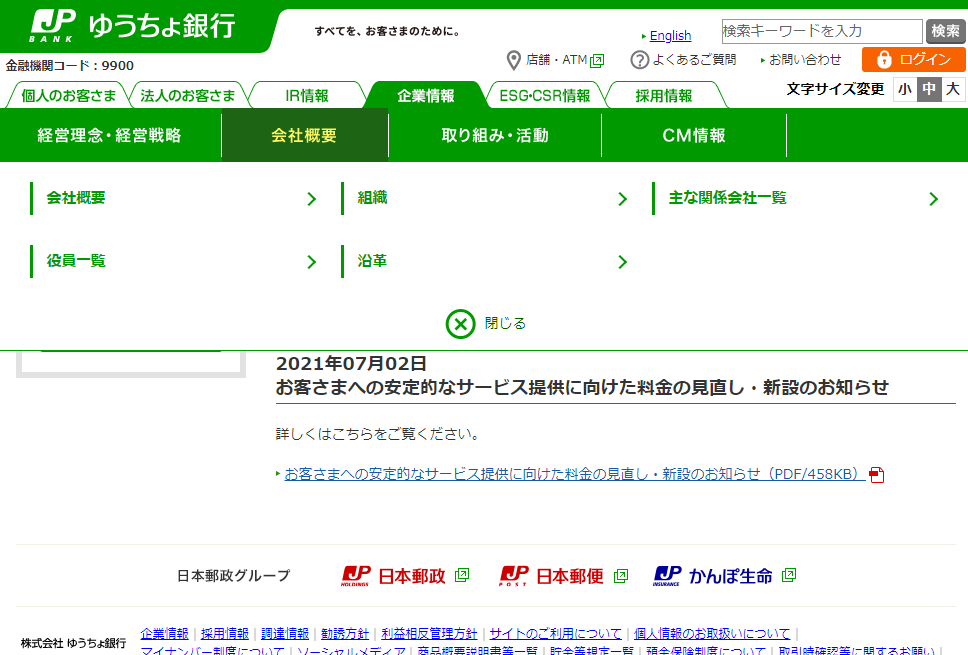Switch site language via English link

pyautogui.click(x=670, y=36)
